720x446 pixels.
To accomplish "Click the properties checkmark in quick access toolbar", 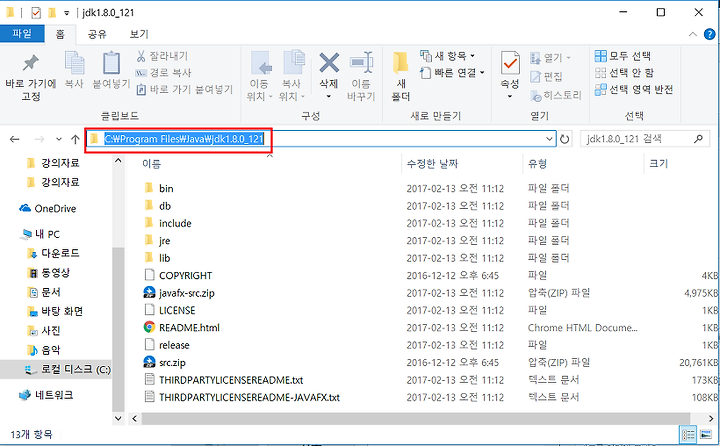I will (x=36, y=13).
